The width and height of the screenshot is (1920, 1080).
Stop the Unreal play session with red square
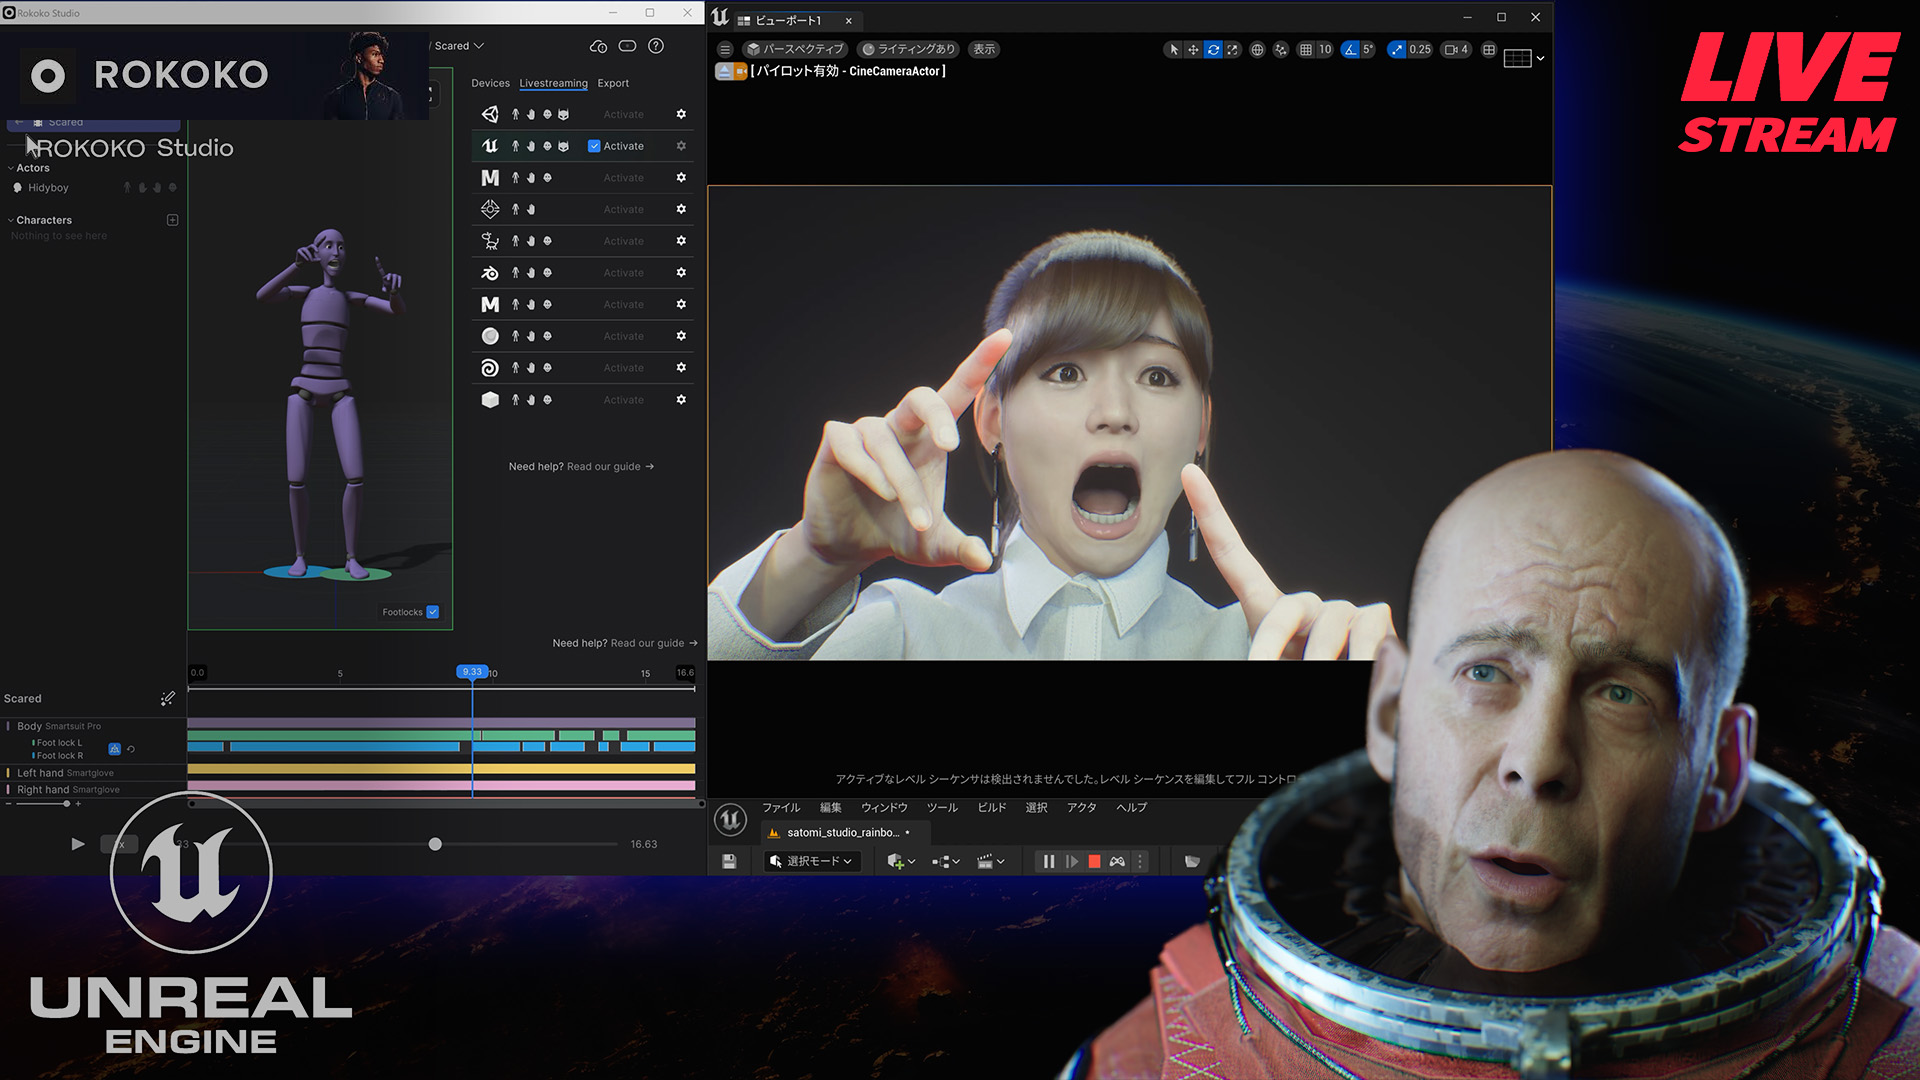click(1094, 861)
